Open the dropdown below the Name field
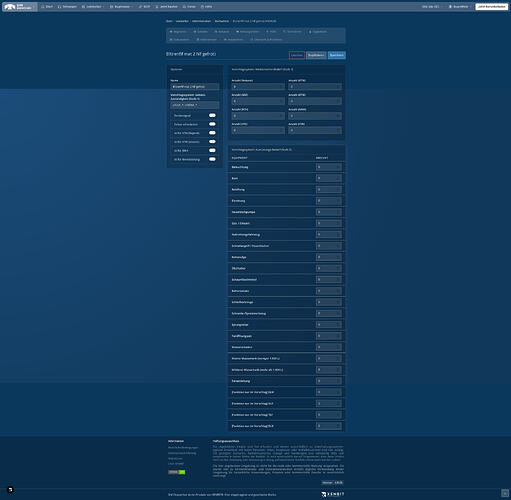Image resolution: width=511 pixels, height=500 pixels. [x=195, y=105]
